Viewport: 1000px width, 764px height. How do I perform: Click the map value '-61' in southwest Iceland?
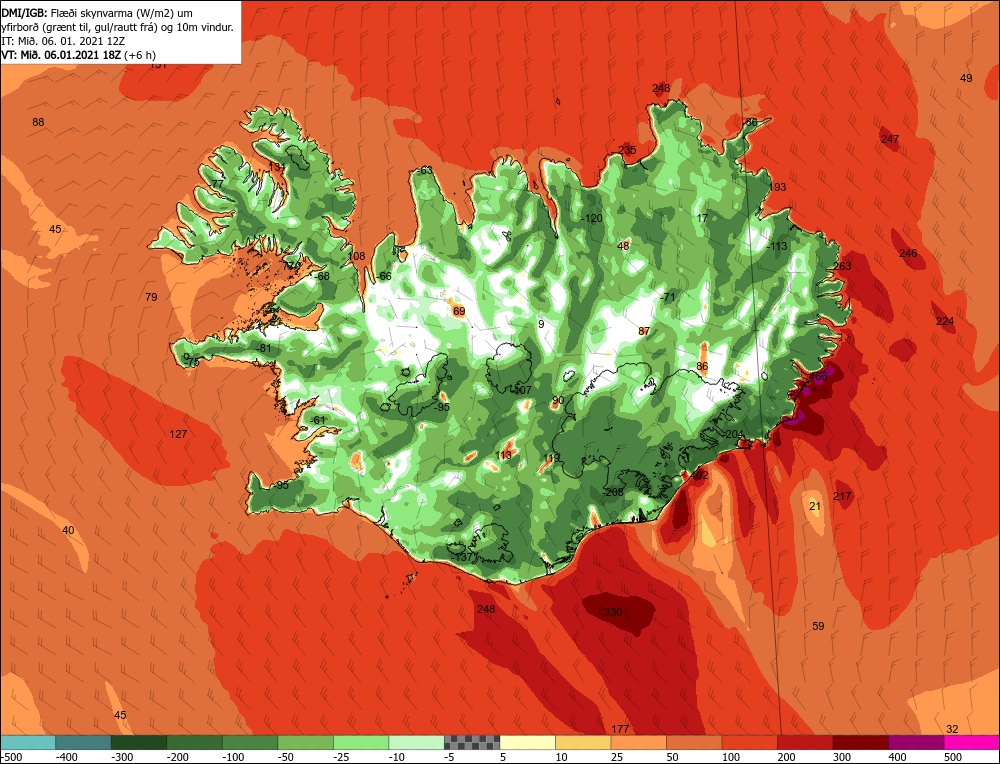click(x=318, y=420)
